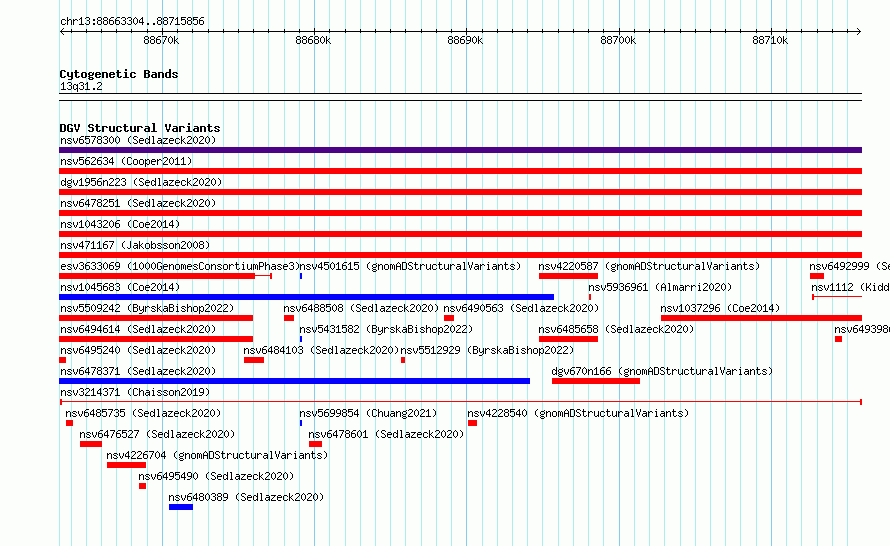Click the DGV Structural Variants track title
The height and width of the screenshot is (546, 890).
point(140,128)
